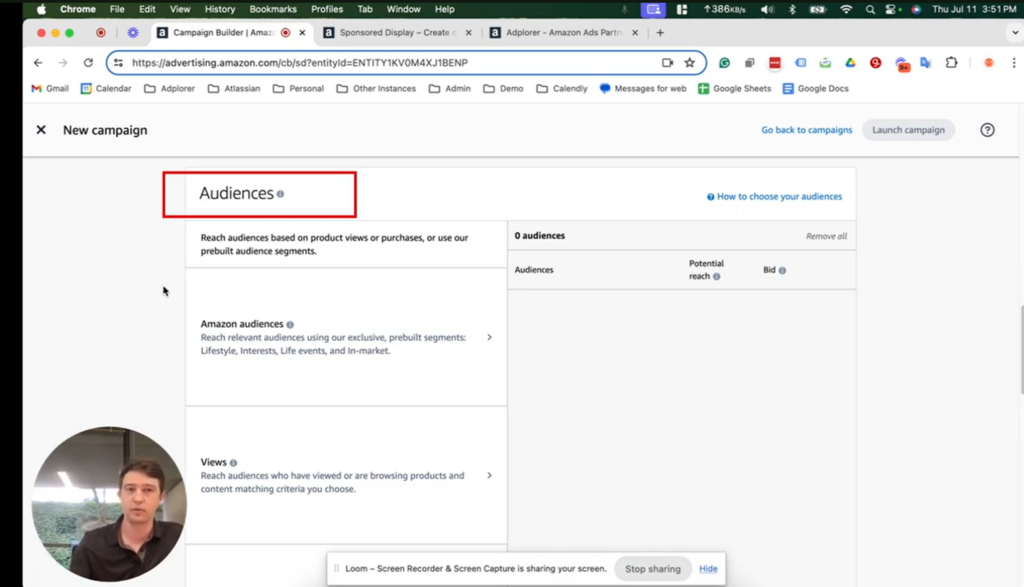Click the Audiences info icon

(x=280, y=194)
